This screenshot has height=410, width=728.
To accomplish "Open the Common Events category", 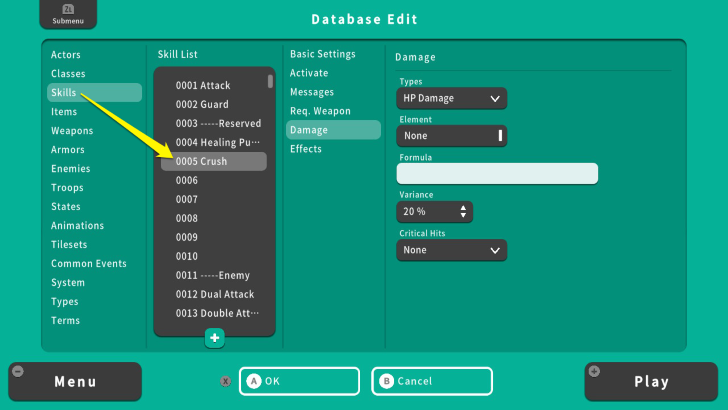I will pos(89,264).
